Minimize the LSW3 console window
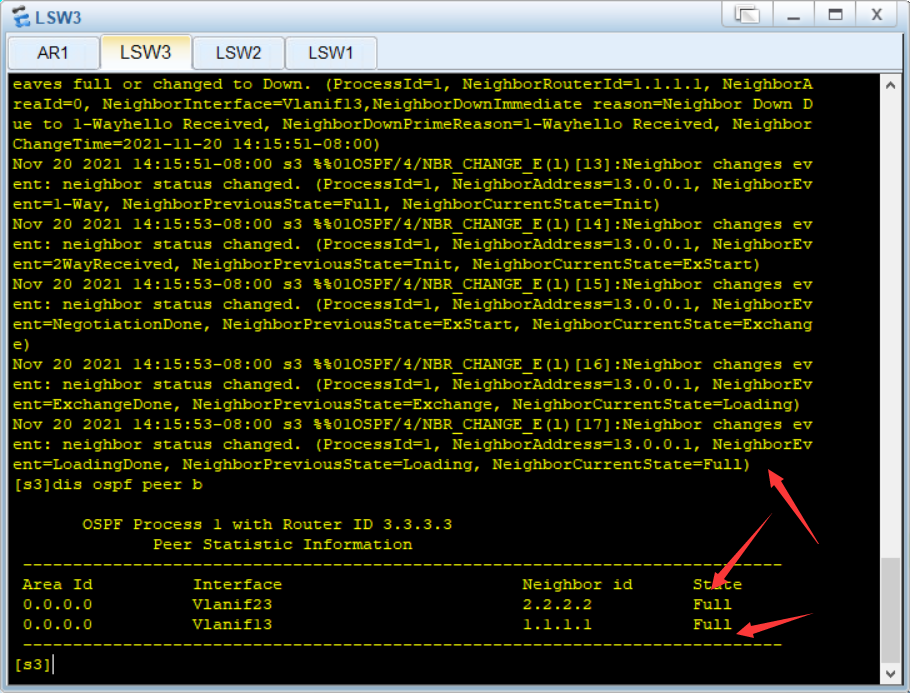Screen dimensions: 910x693 [792, 15]
